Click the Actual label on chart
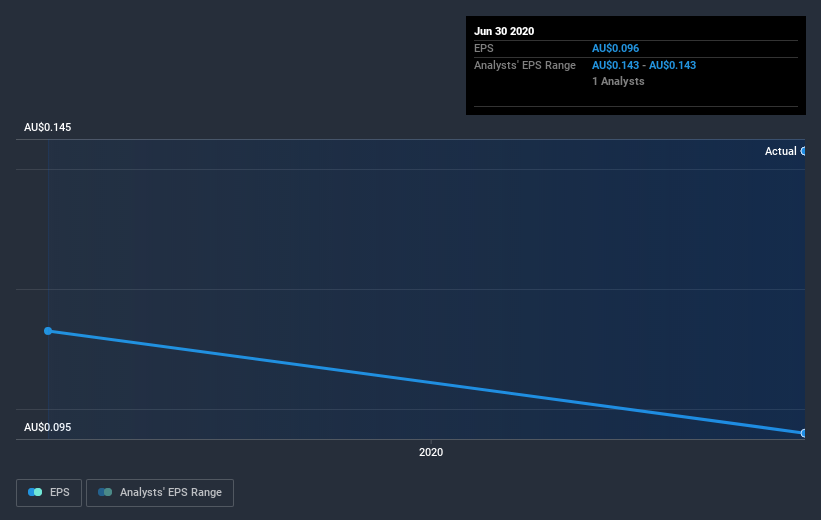Viewport: 821px width, 520px height. 780,151
